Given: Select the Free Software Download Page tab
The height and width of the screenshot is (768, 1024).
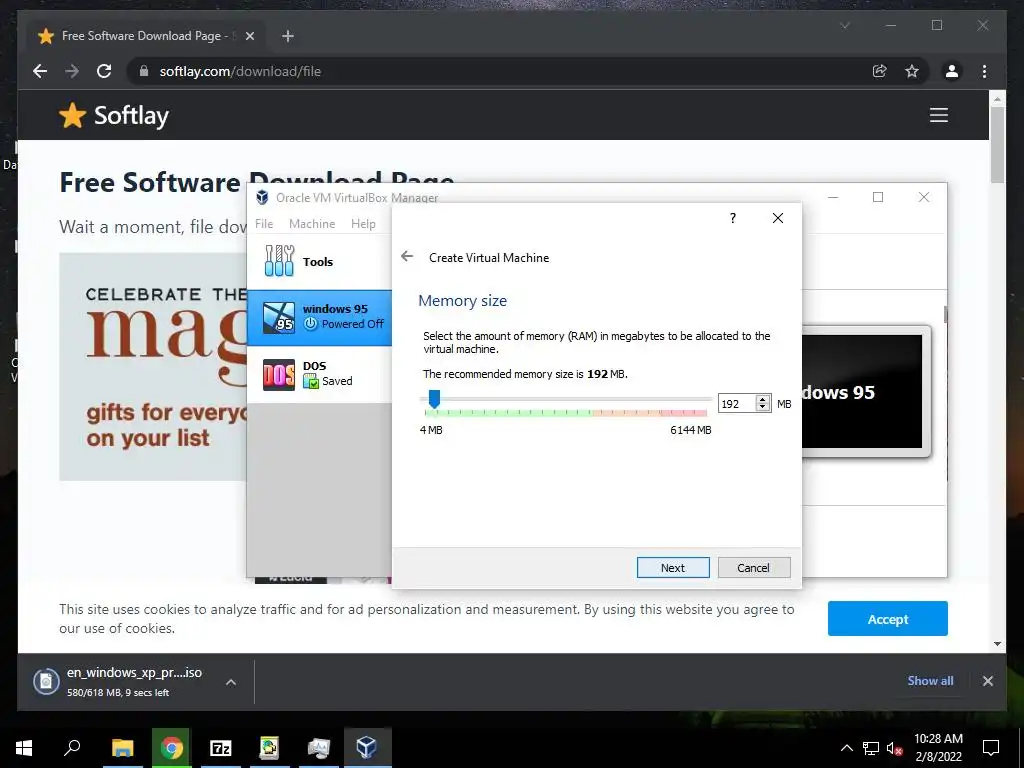Looking at the screenshot, I should coord(146,36).
